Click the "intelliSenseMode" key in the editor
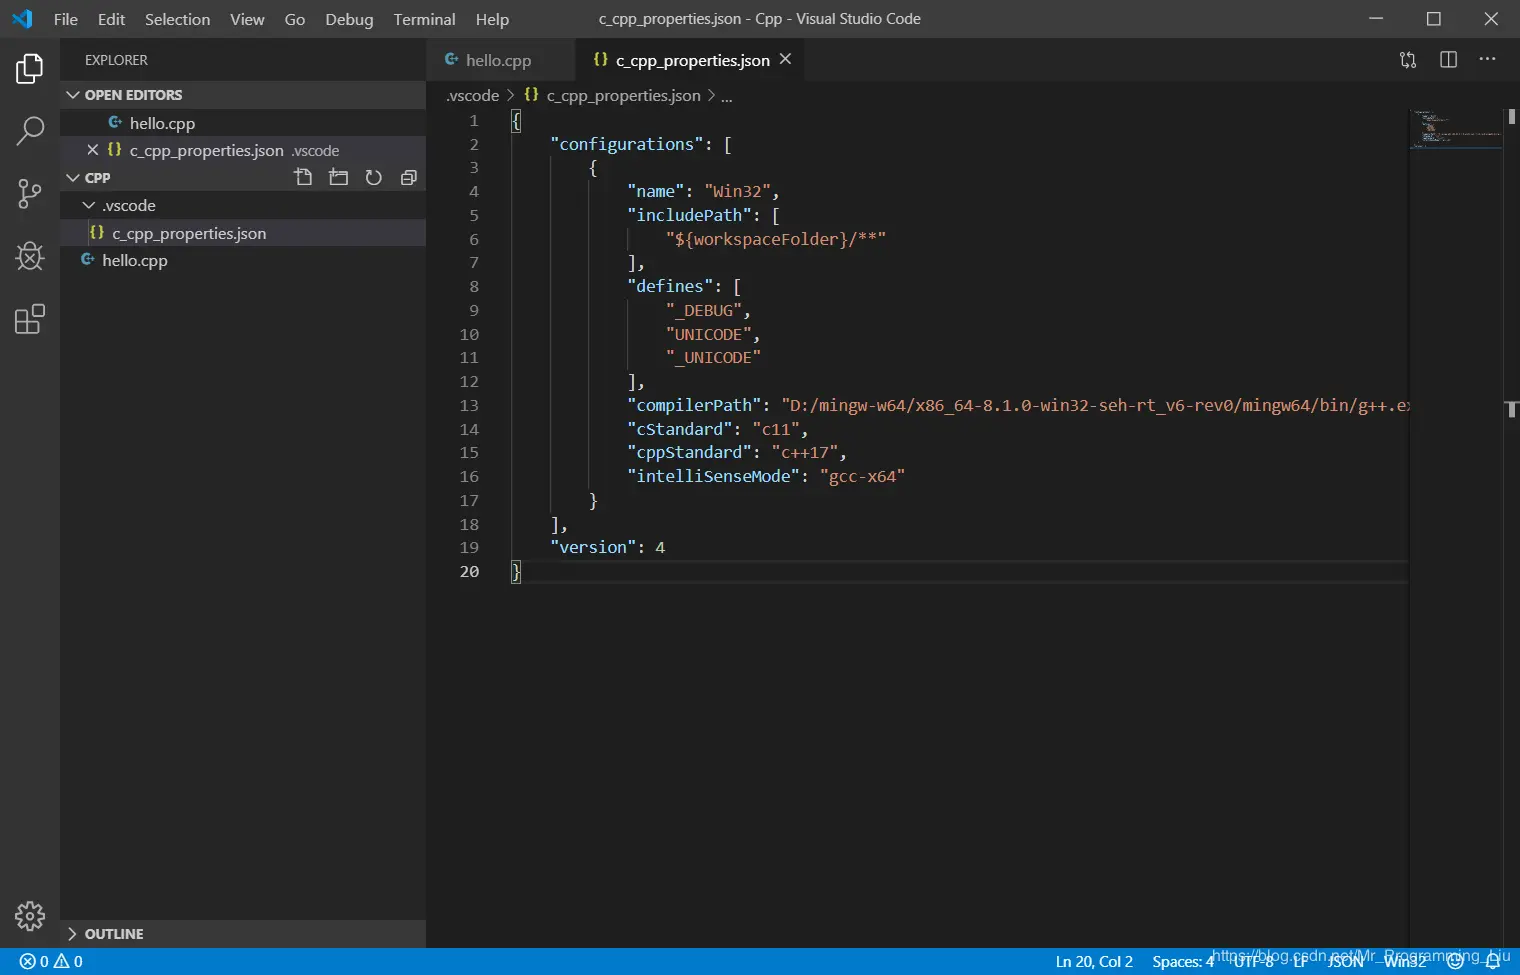Image resolution: width=1520 pixels, height=975 pixels. pyautogui.click(x=714, y=476)
